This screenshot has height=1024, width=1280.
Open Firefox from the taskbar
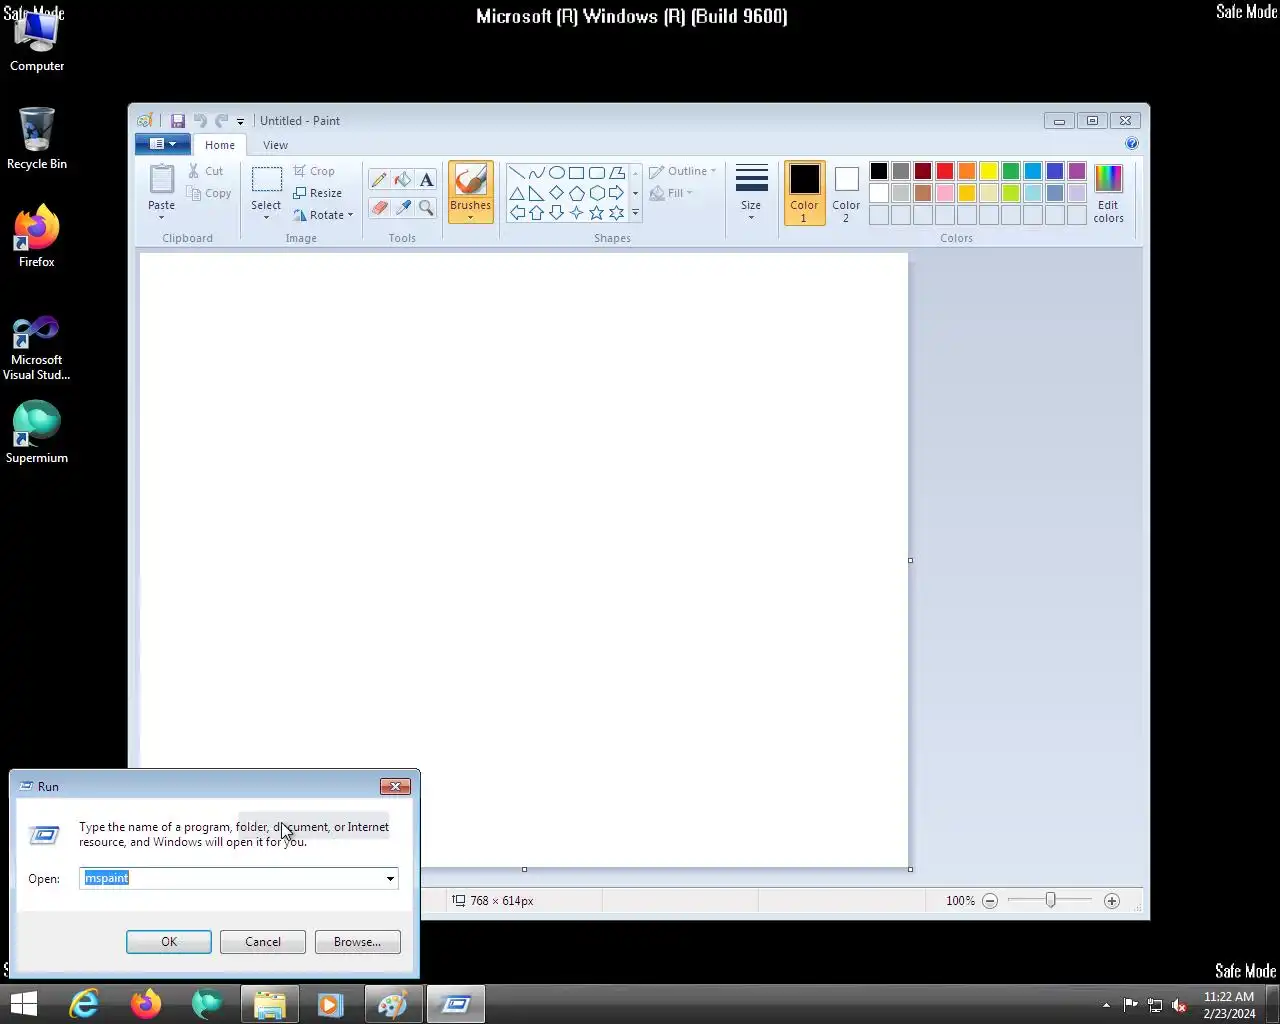click(x=146, y=1004)
